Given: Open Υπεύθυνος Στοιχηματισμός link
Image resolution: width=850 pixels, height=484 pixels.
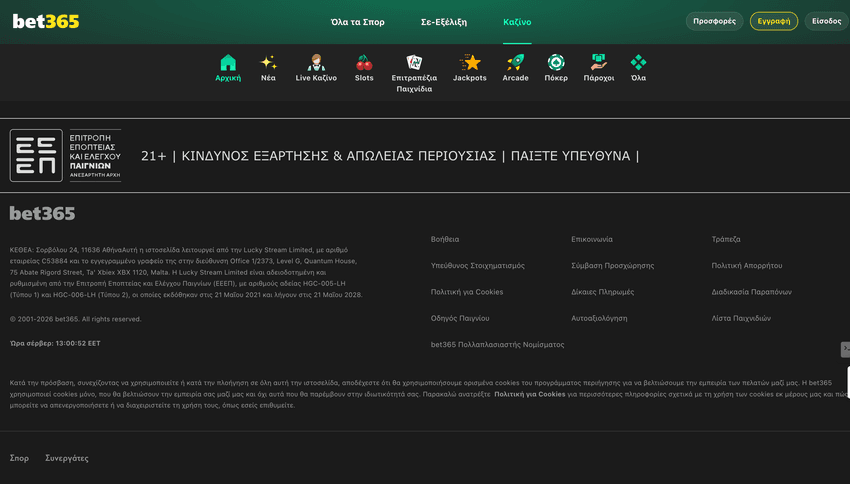Looking at the screenshot, I should click(478, 266).
